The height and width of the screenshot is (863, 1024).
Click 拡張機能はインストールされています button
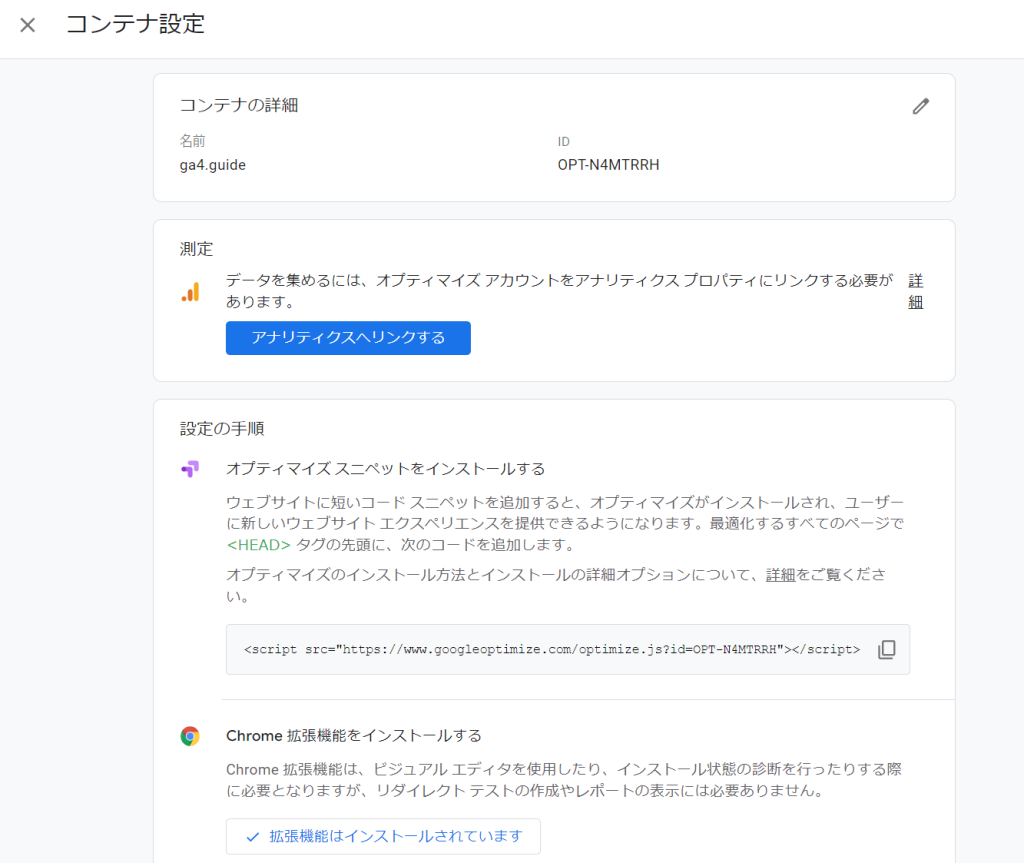[x=383, y=836]
